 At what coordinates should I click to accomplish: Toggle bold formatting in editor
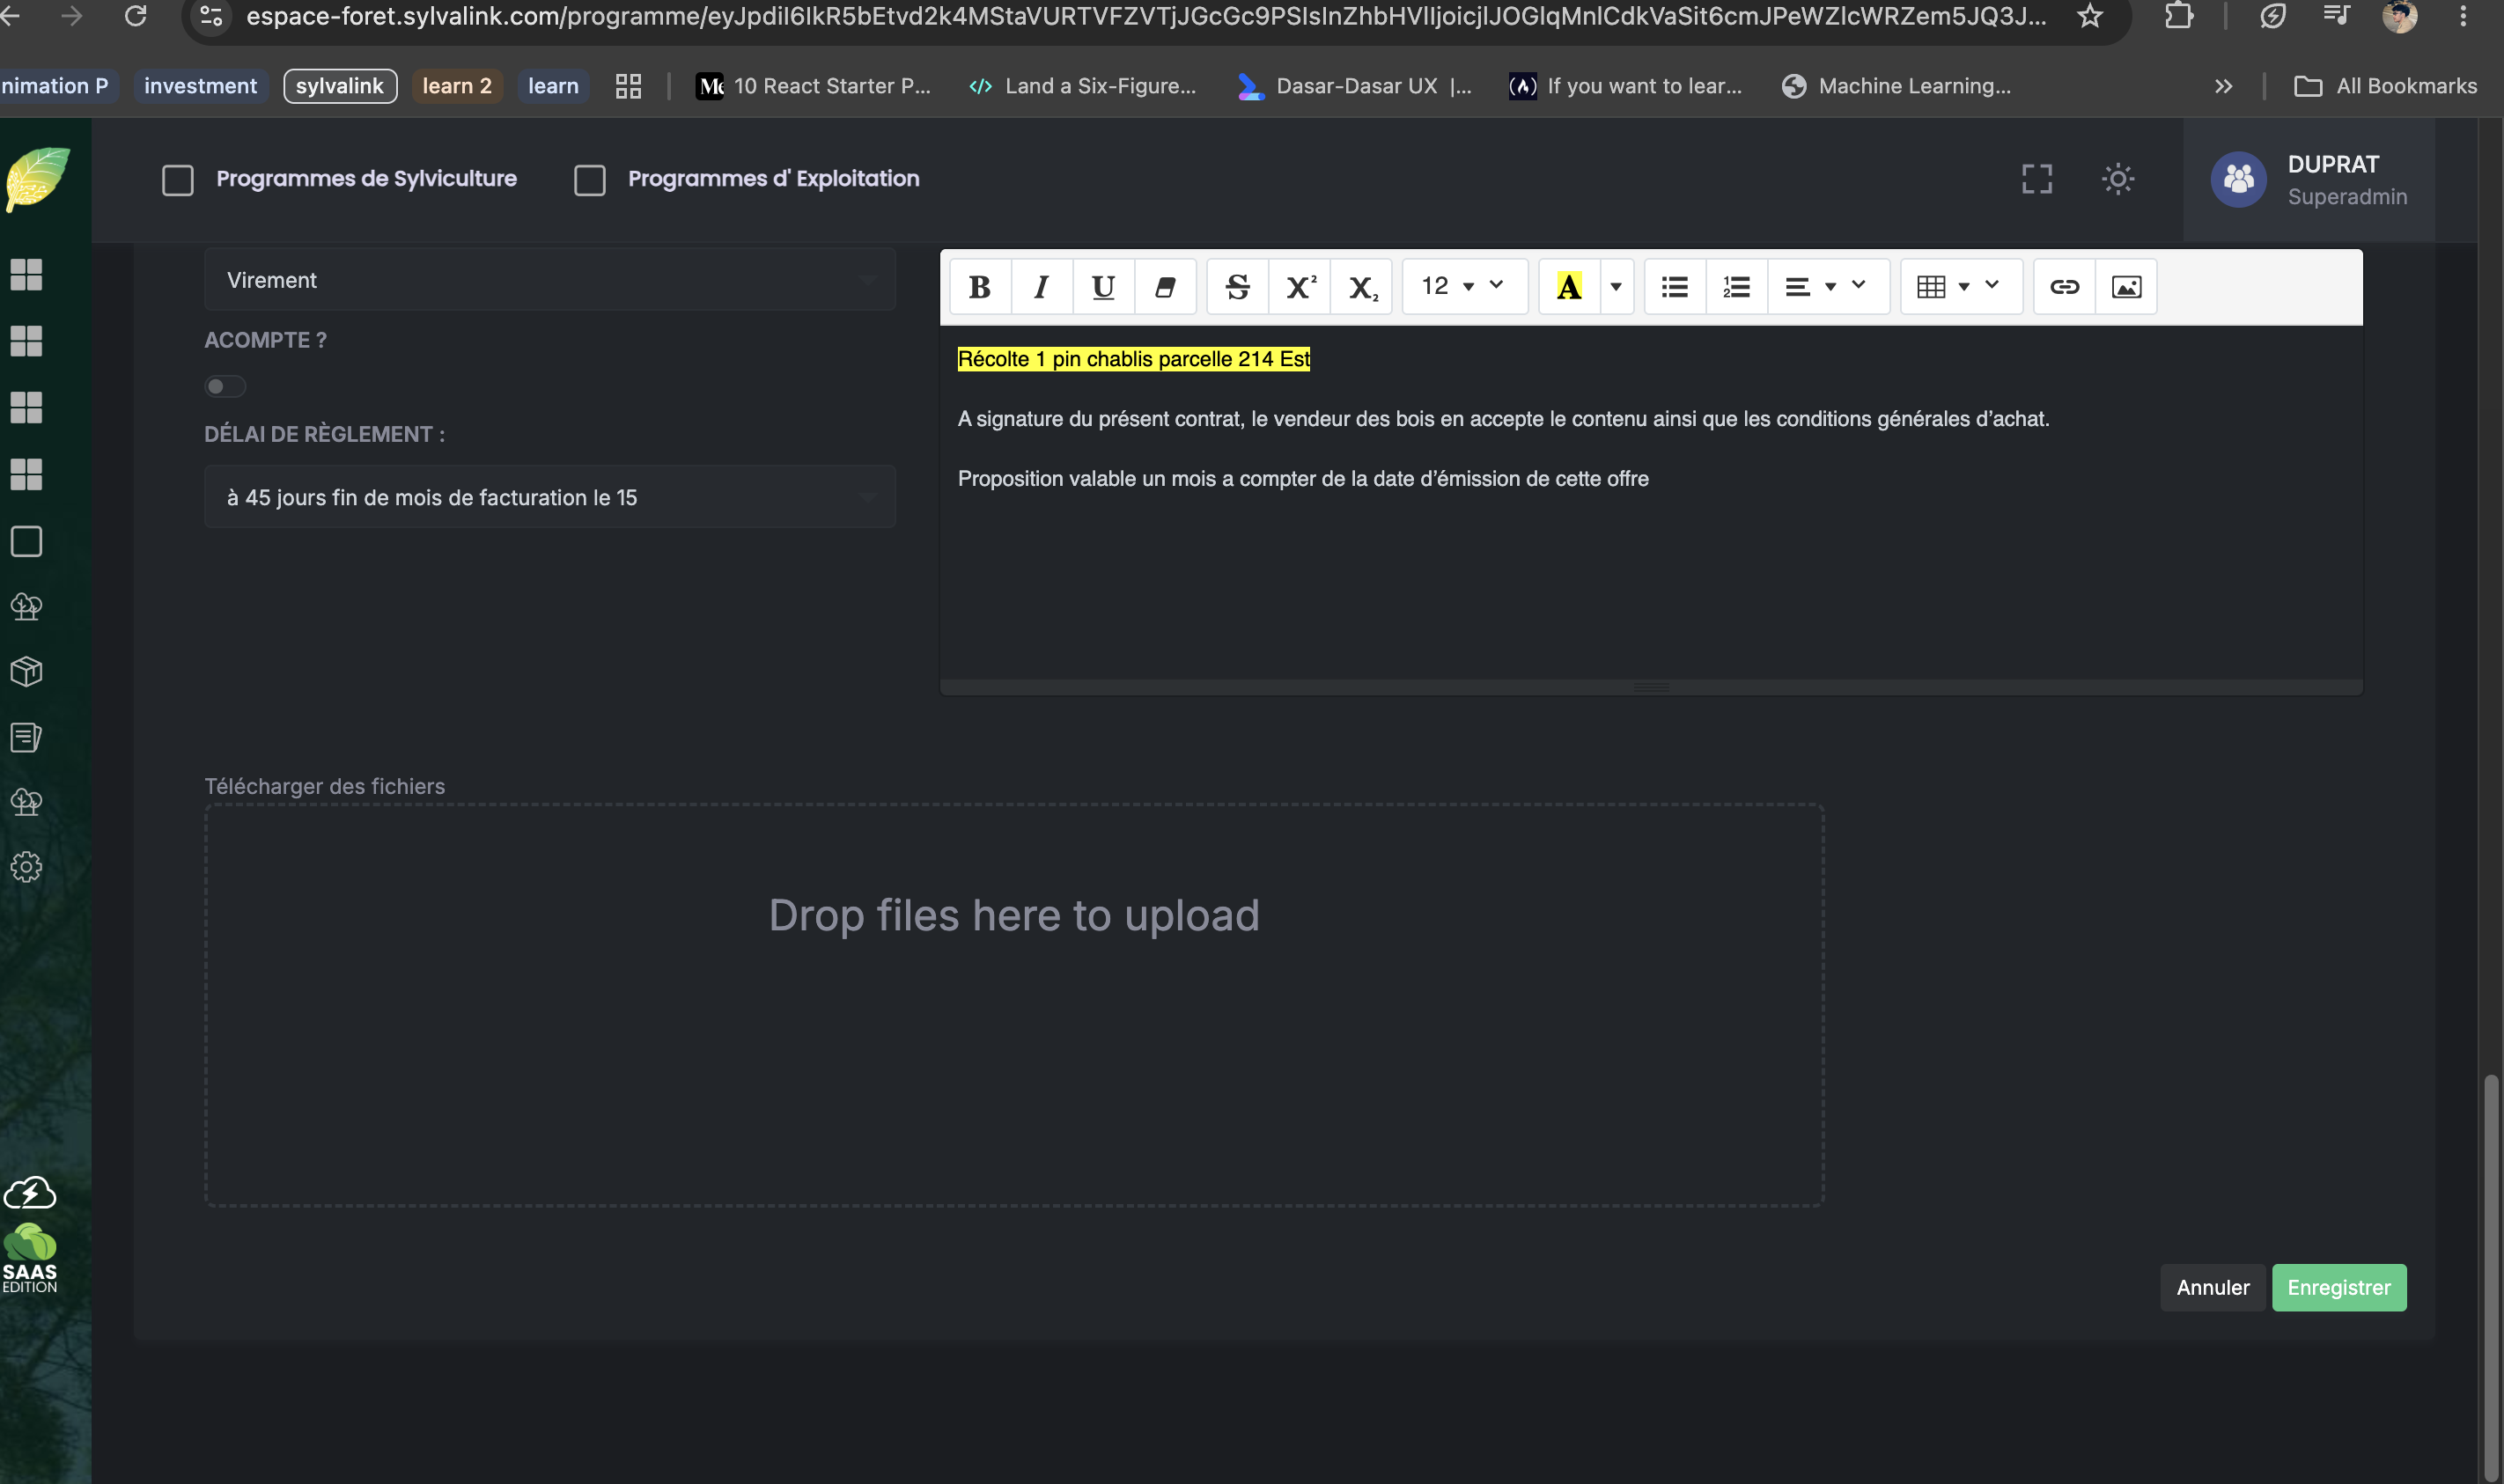[x=980, y=287]
